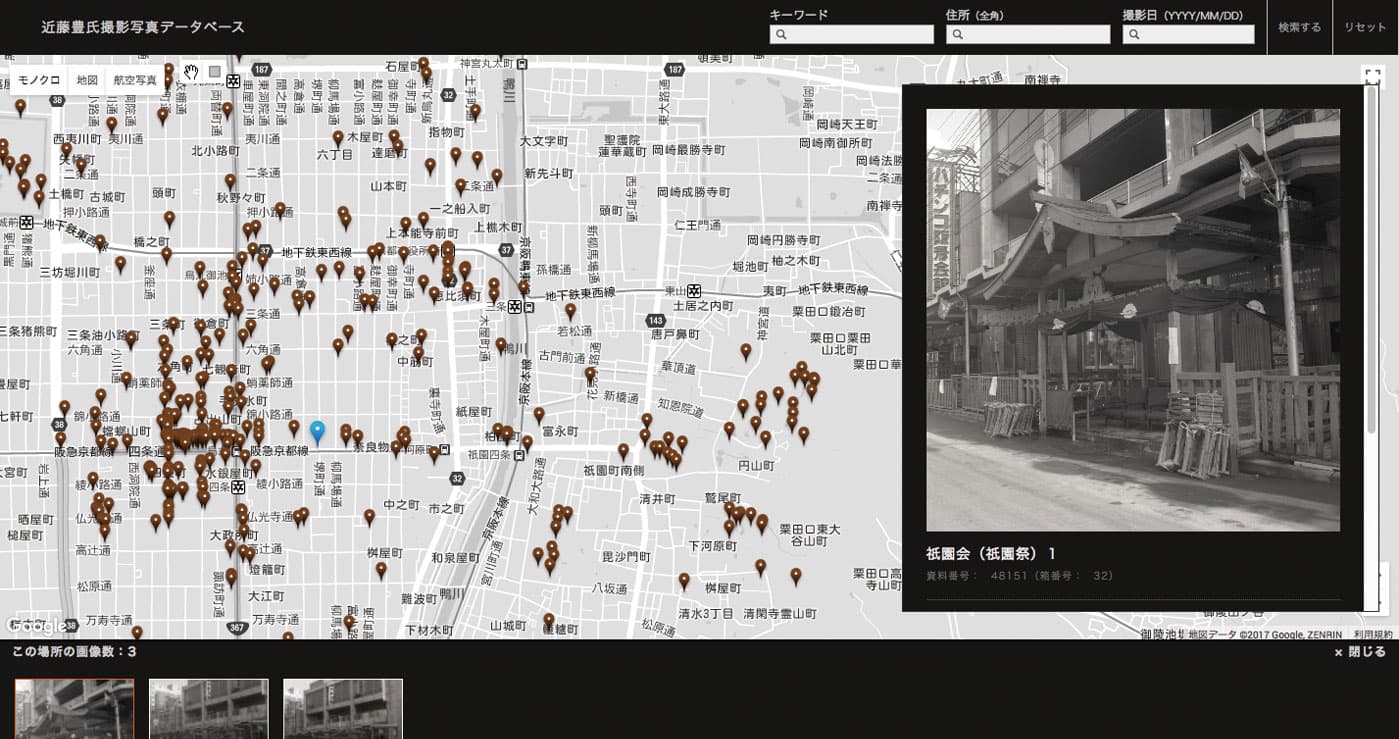Select the hand pan tool on map
The image size is (1399, 739).
point(191,72)
